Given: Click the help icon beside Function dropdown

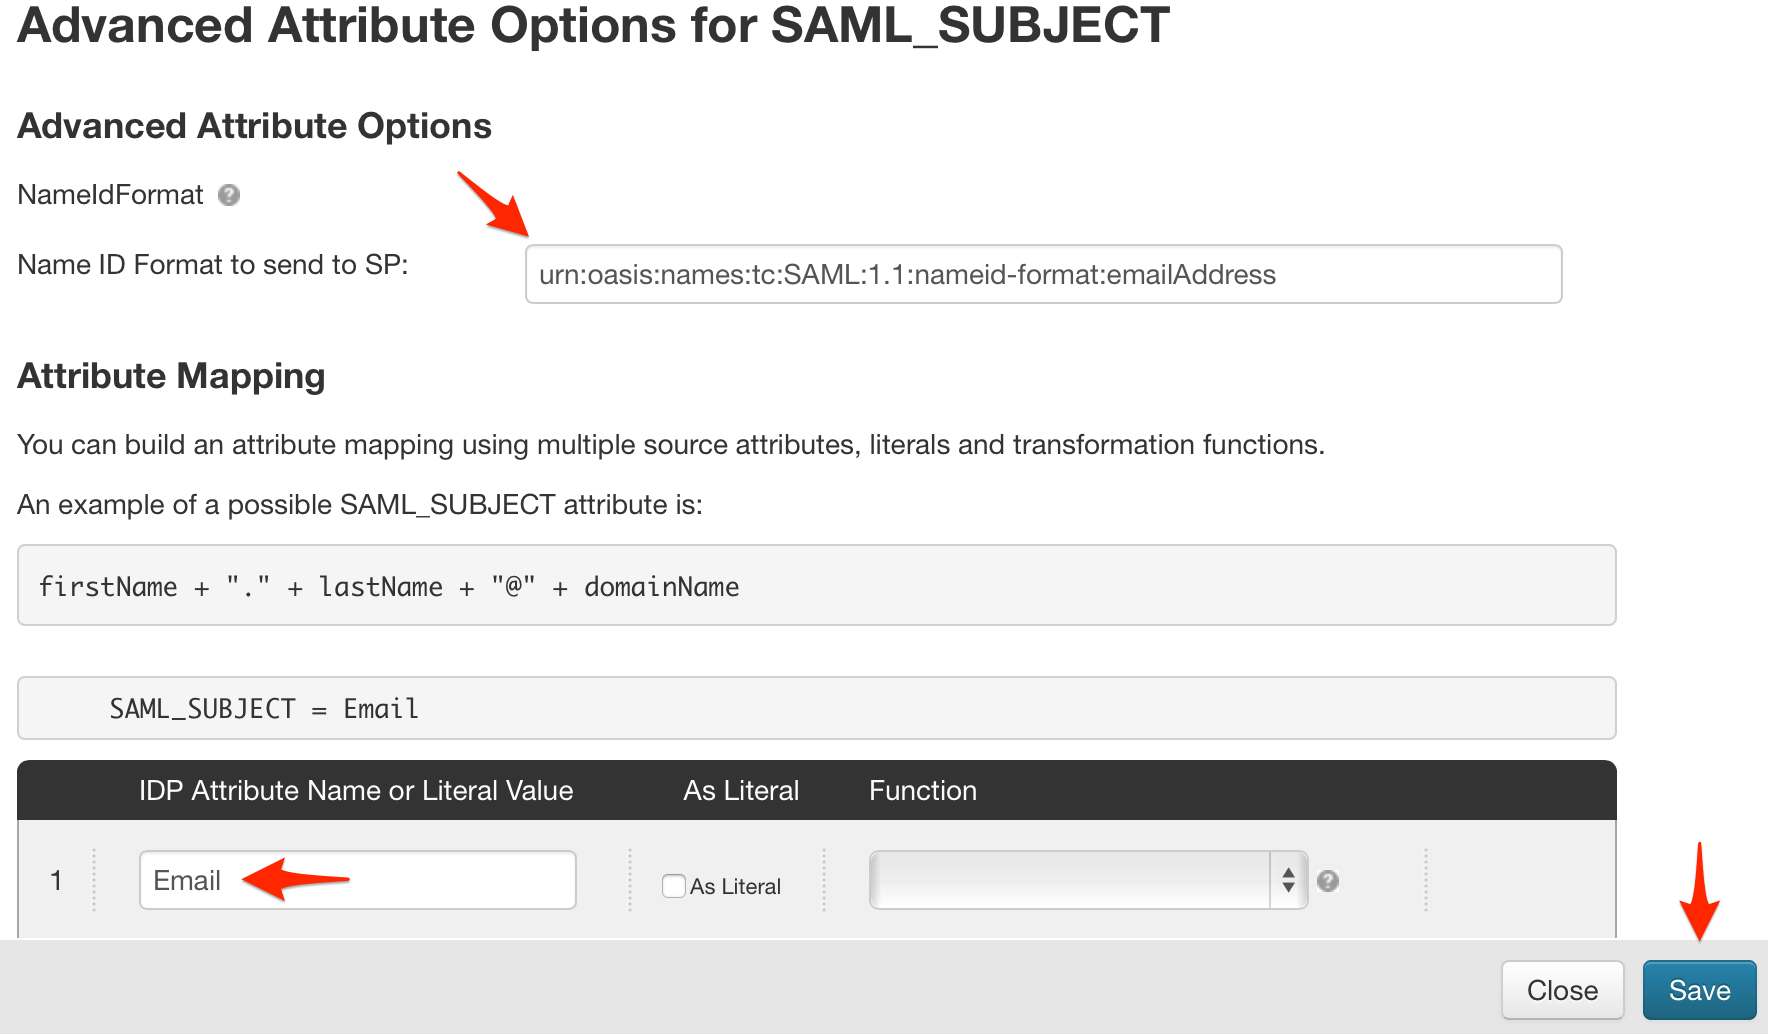Looking at the screenshot, I should [x=1328, y=881].
